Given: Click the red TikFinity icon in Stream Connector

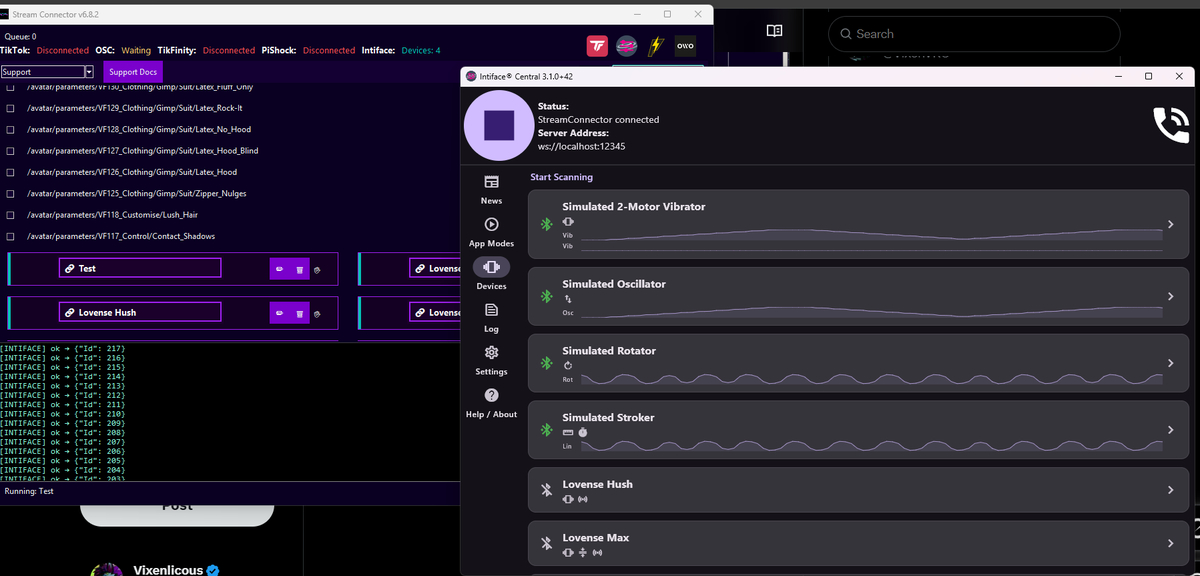Looking at the screenshot, I should point(597,46).
